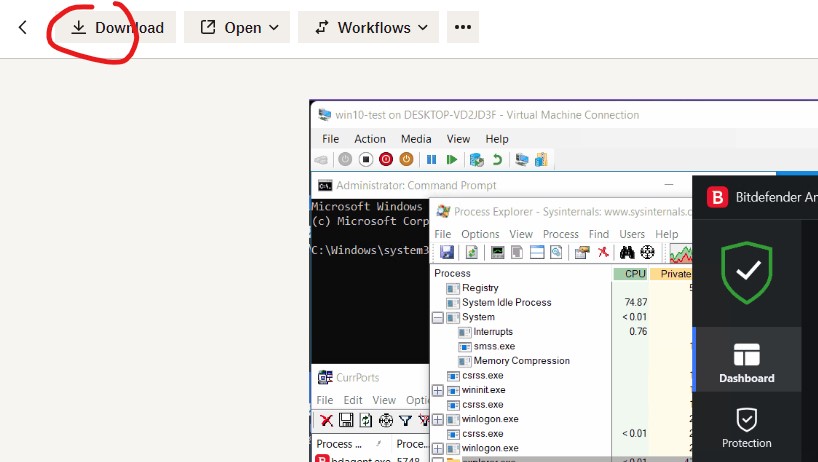Click the greyed VM Start power icon

tap(345, 160)
